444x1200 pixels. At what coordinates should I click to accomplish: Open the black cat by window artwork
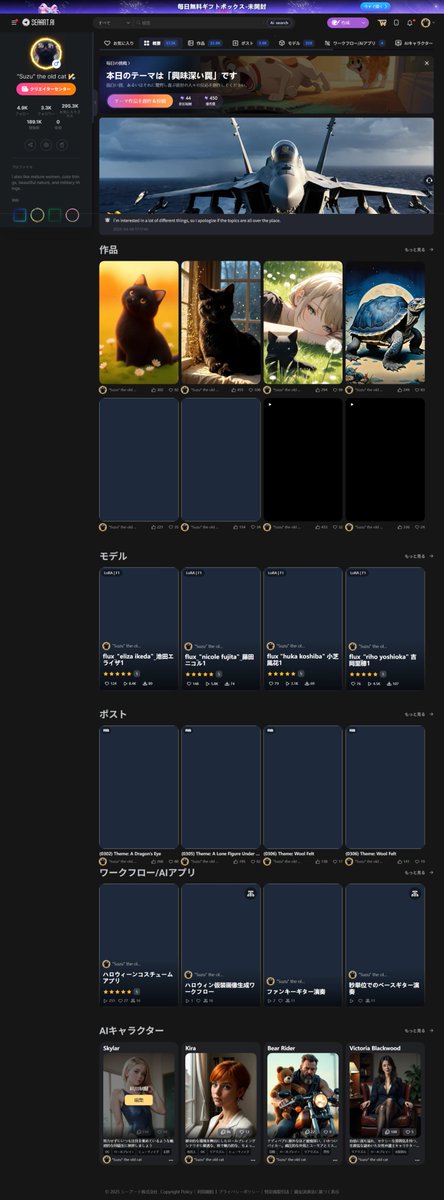[x=221, y=322]
